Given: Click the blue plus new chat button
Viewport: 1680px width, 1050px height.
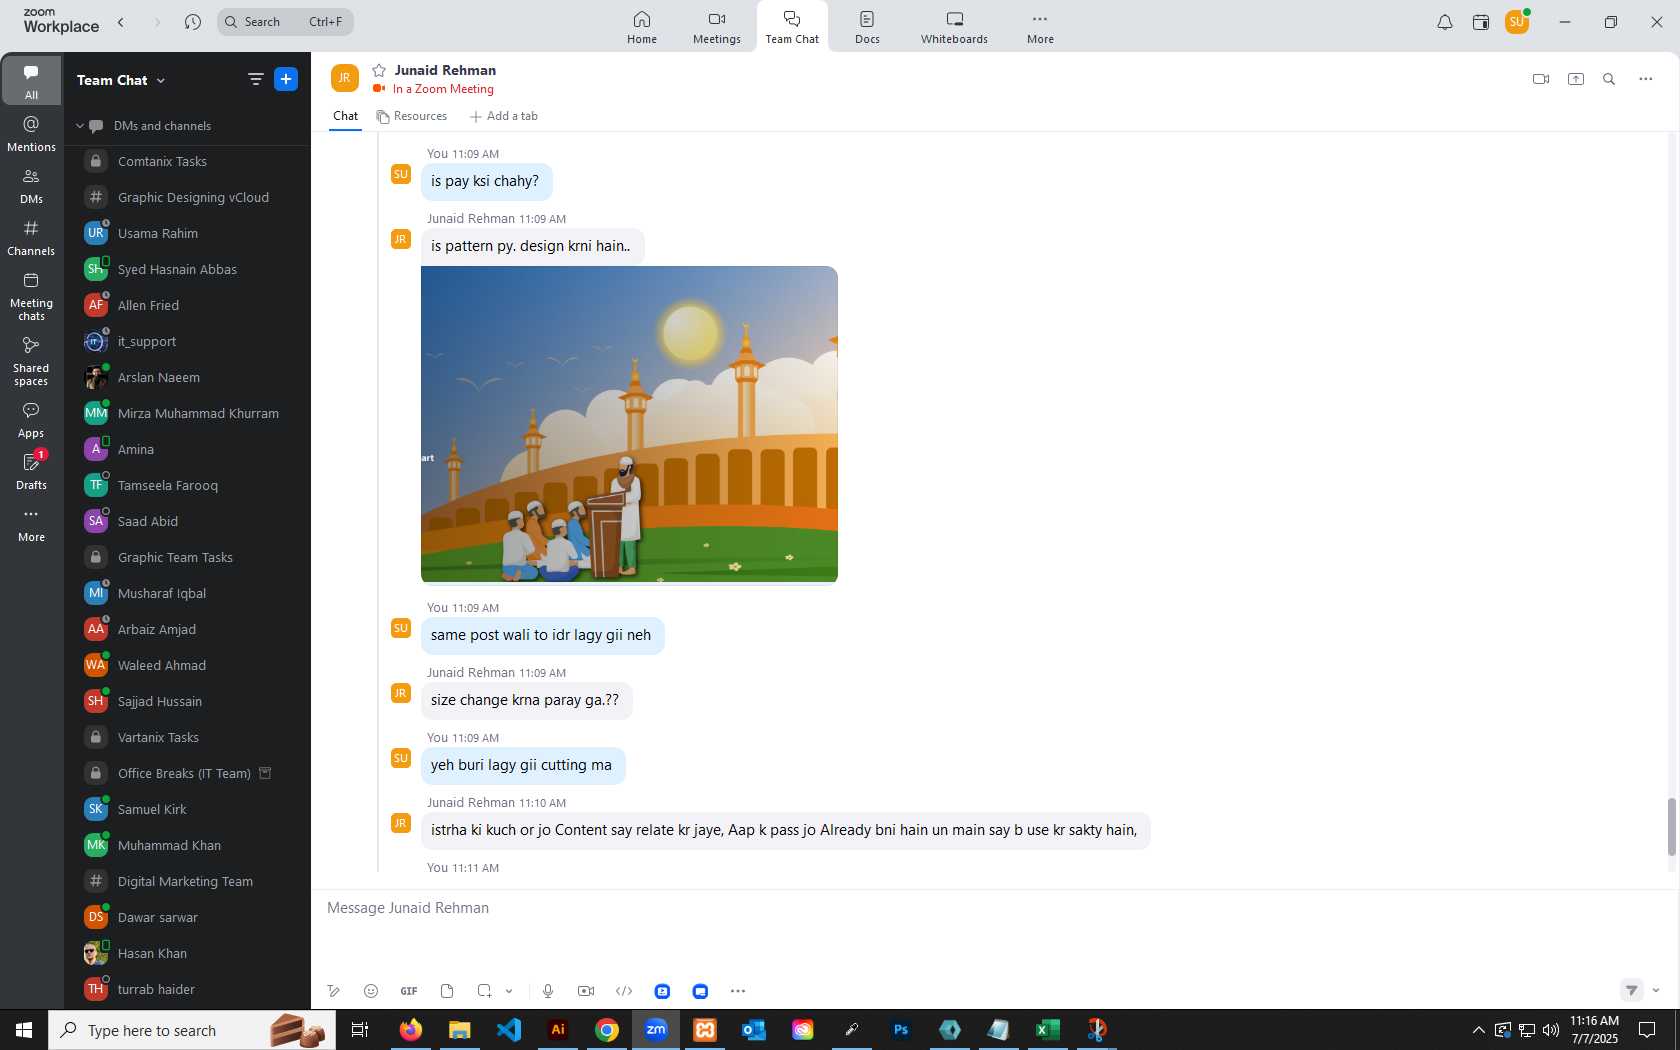Looking at the screenshot, I should click(x=286, y=79).
